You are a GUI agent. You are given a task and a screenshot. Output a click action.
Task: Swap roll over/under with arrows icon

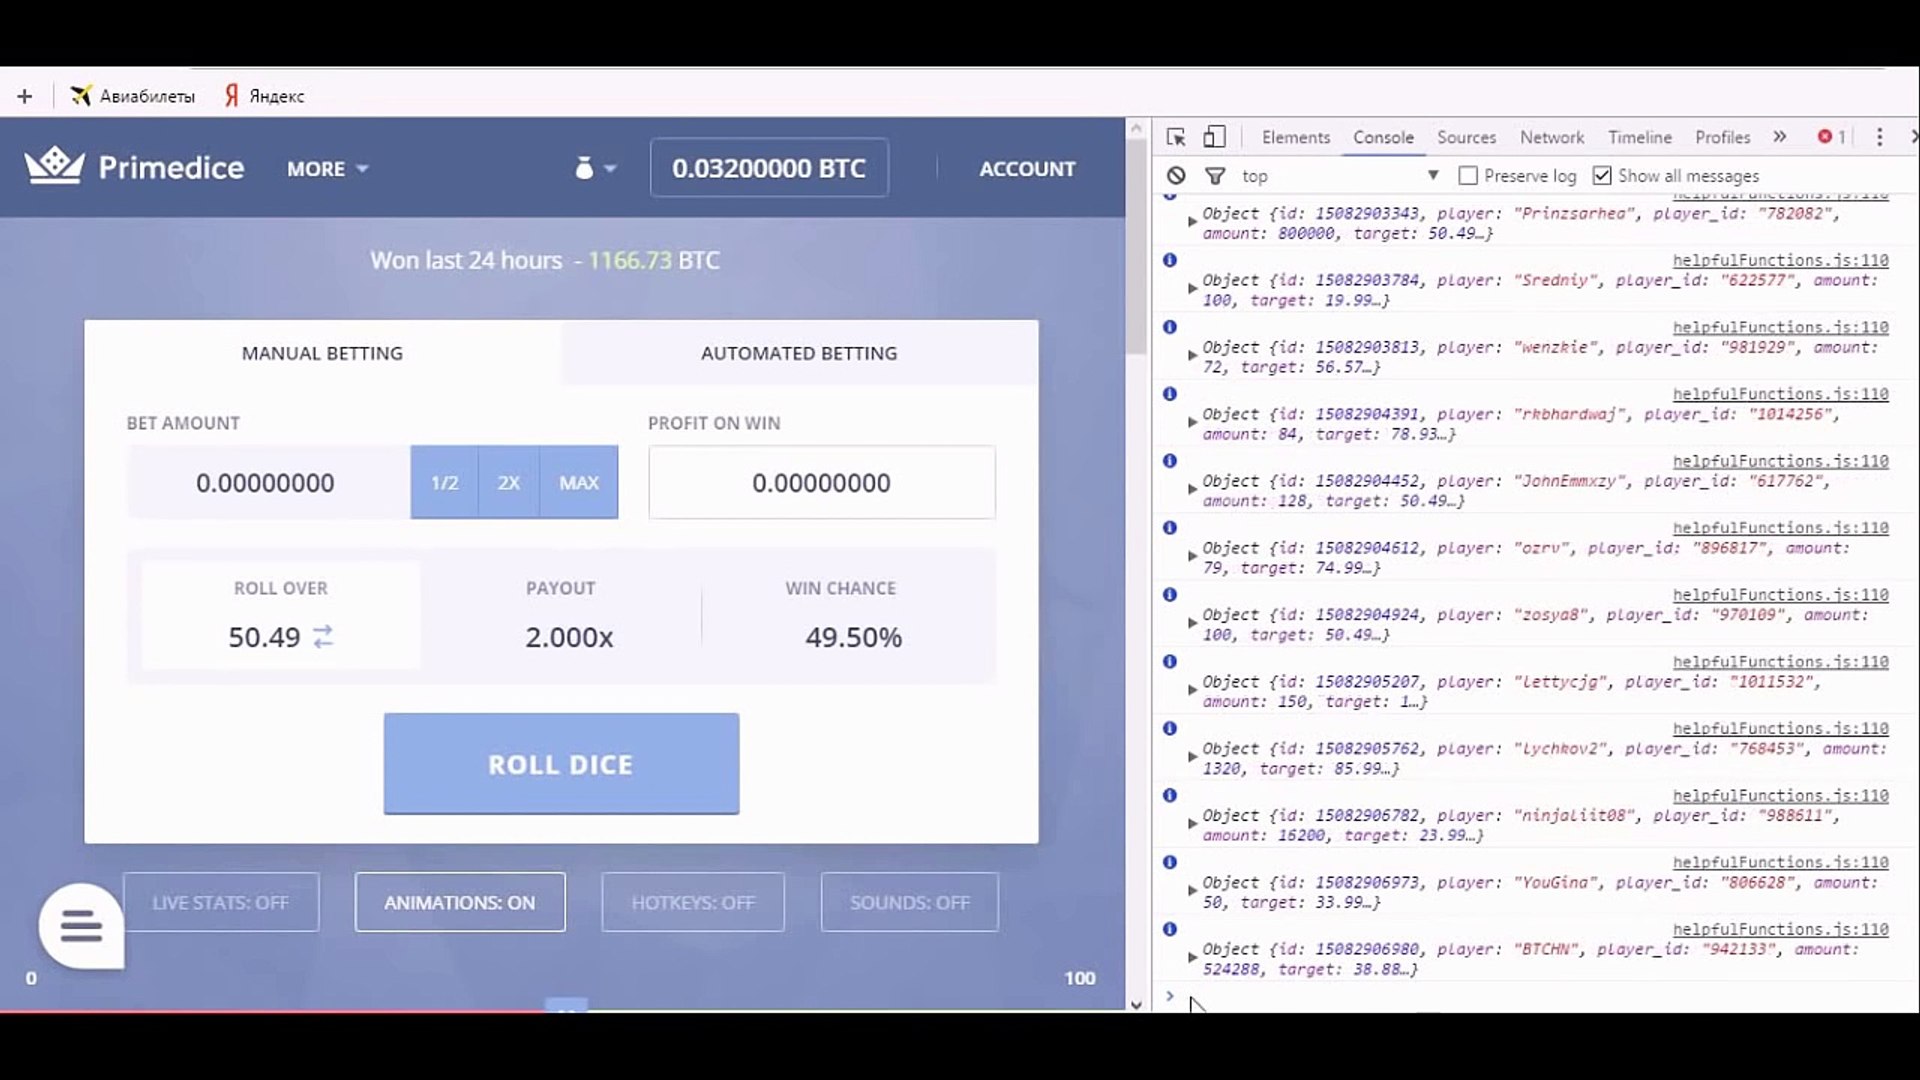tap(323, 637)
